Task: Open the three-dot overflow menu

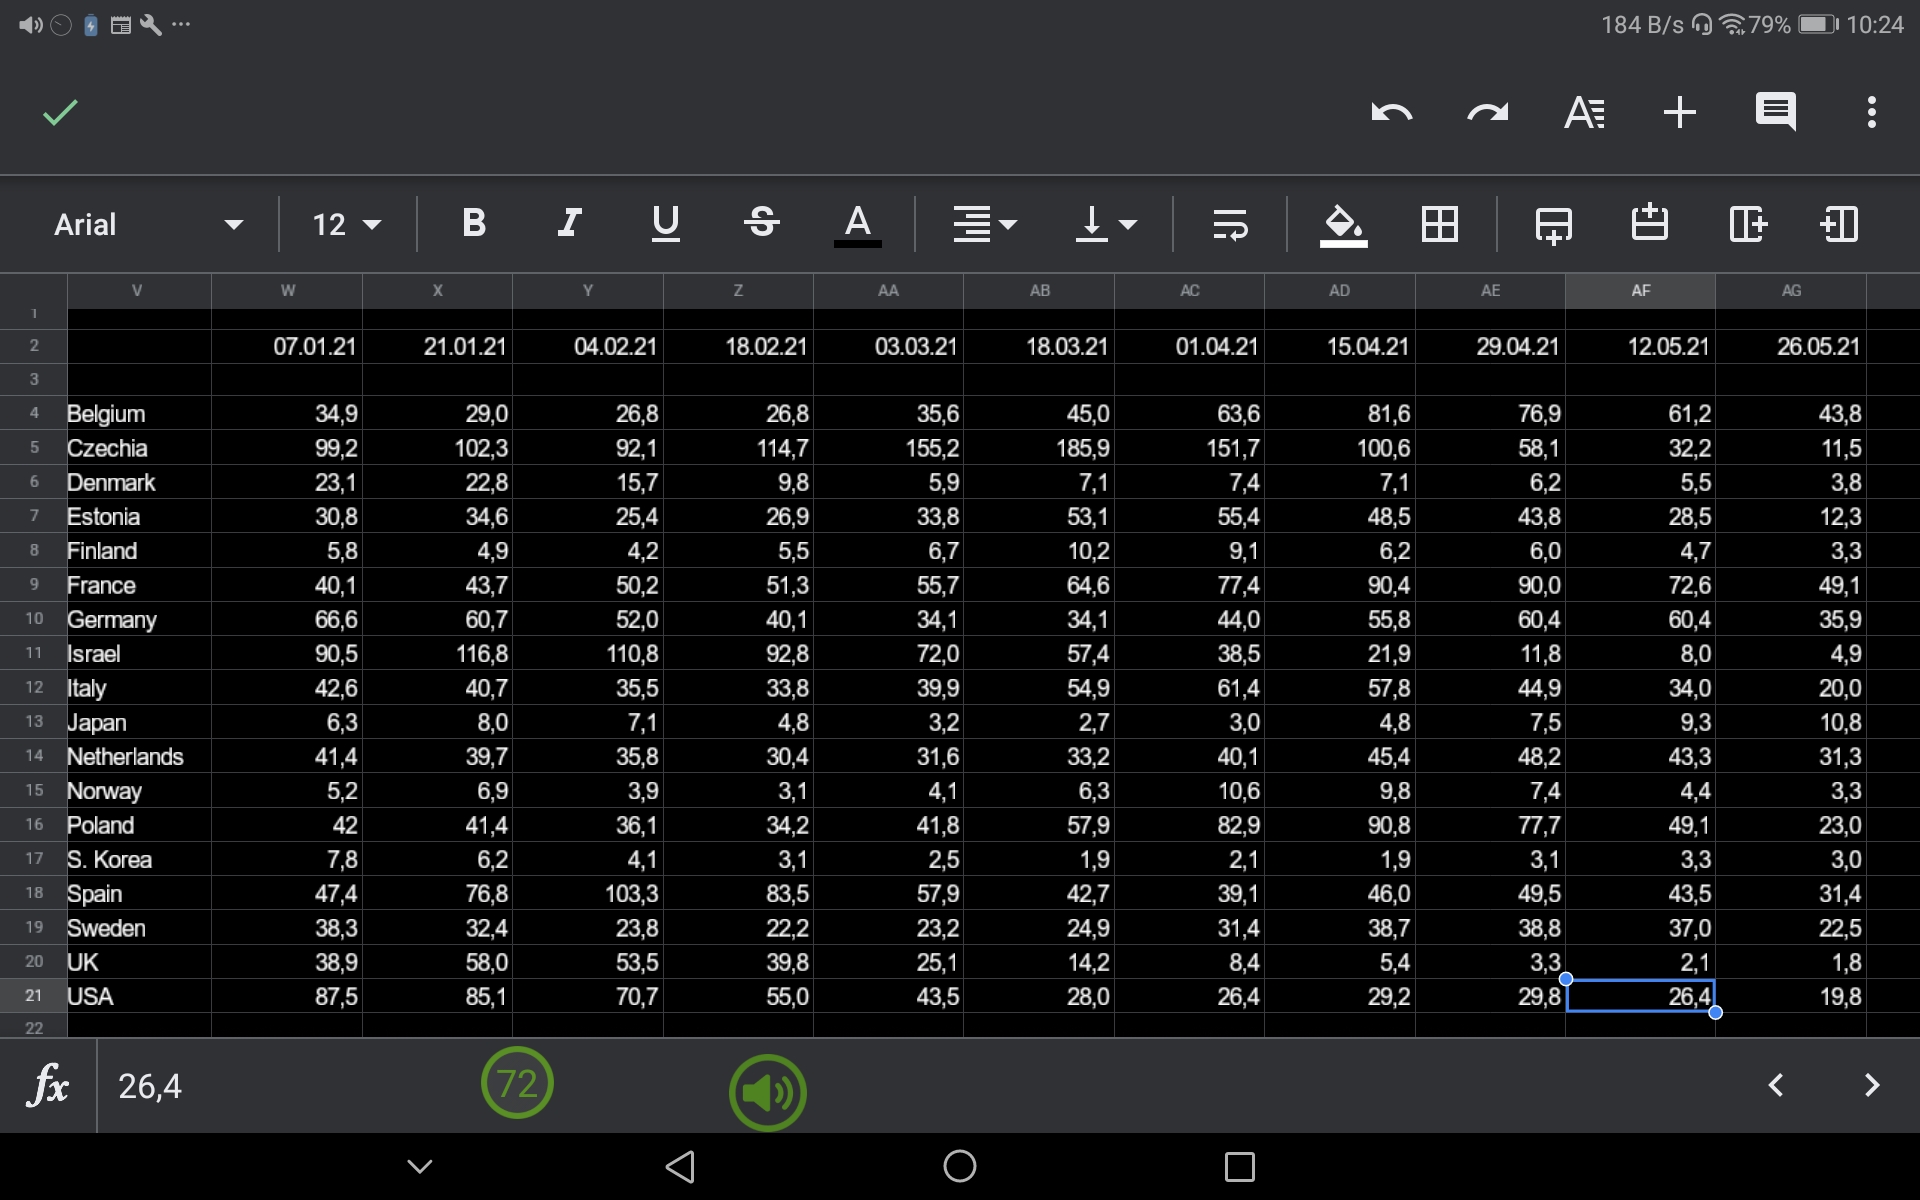Action: pyautogui.click(x=1871, y=112)
